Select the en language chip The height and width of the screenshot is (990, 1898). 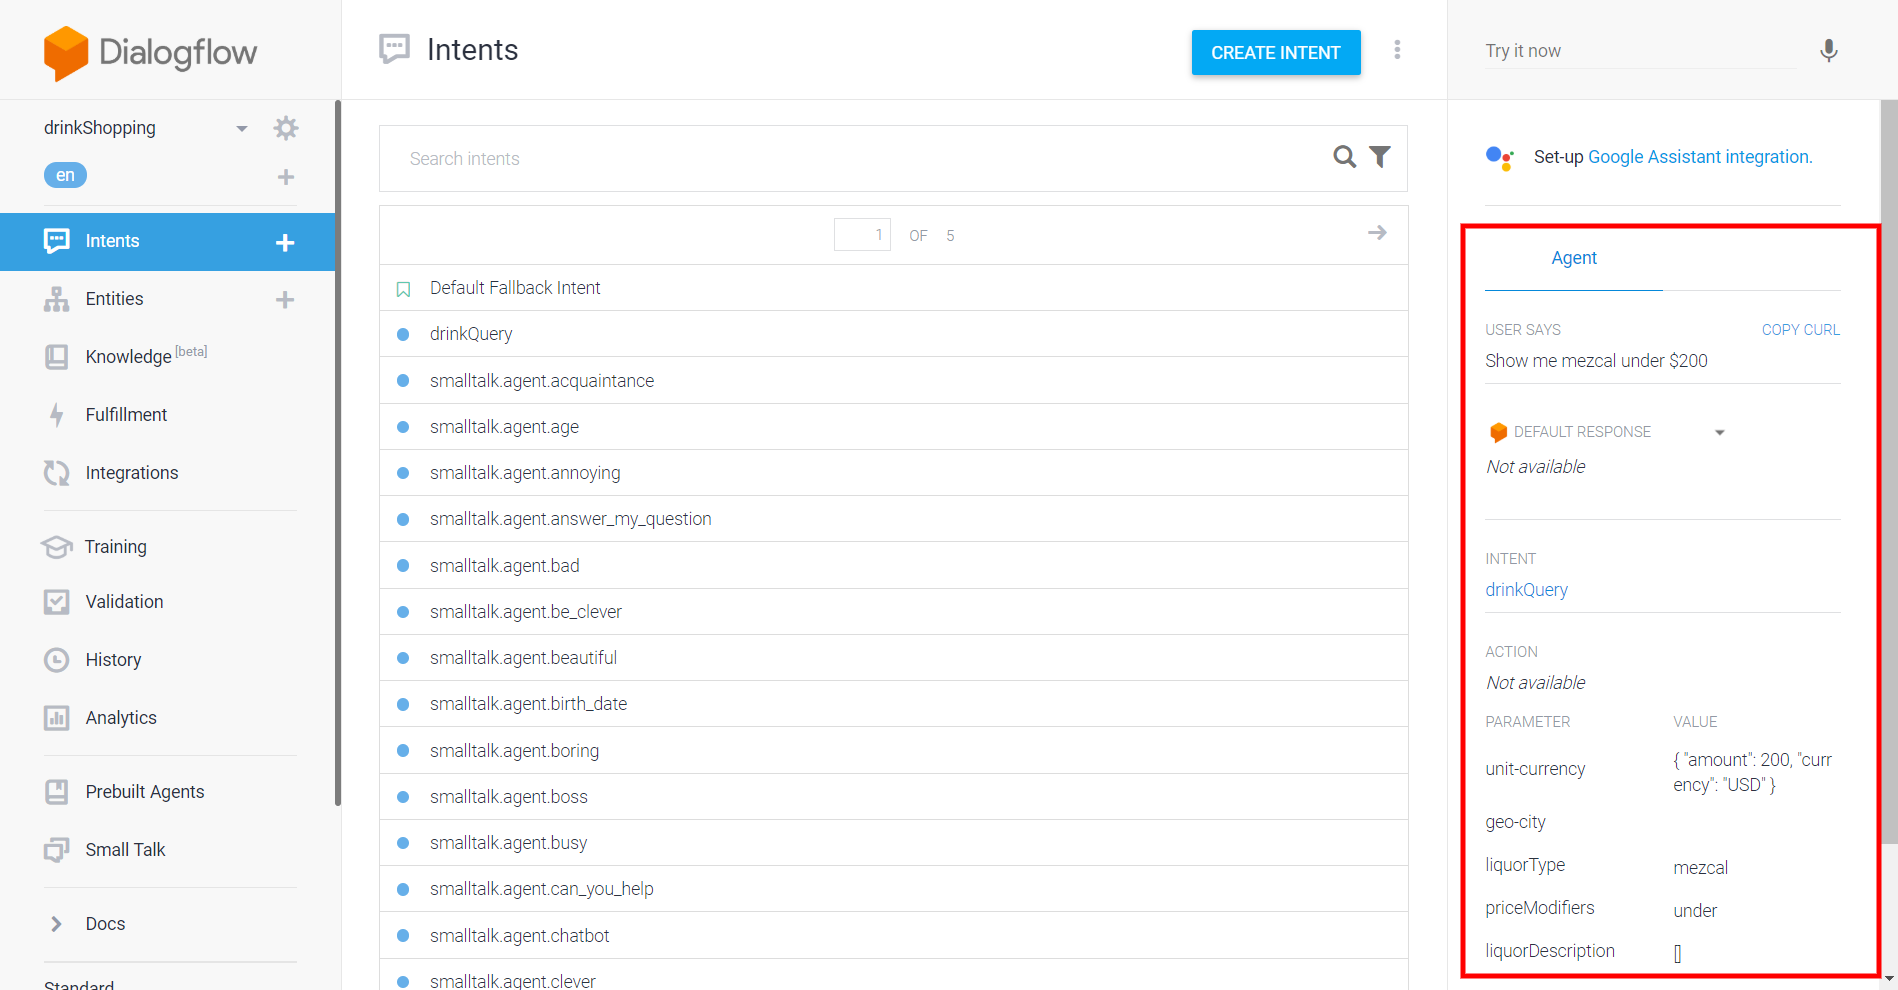click(65, 175)
